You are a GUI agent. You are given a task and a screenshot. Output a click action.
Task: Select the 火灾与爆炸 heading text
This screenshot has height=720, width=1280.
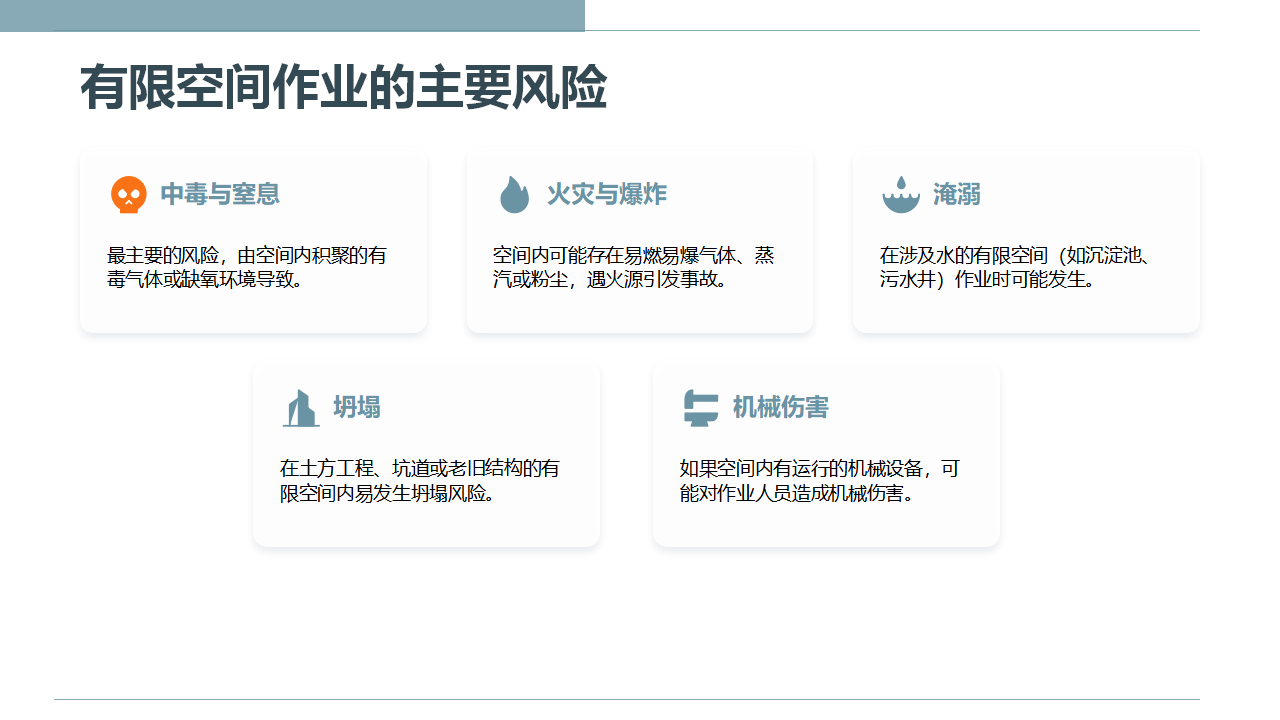click(x=606, y=194)
